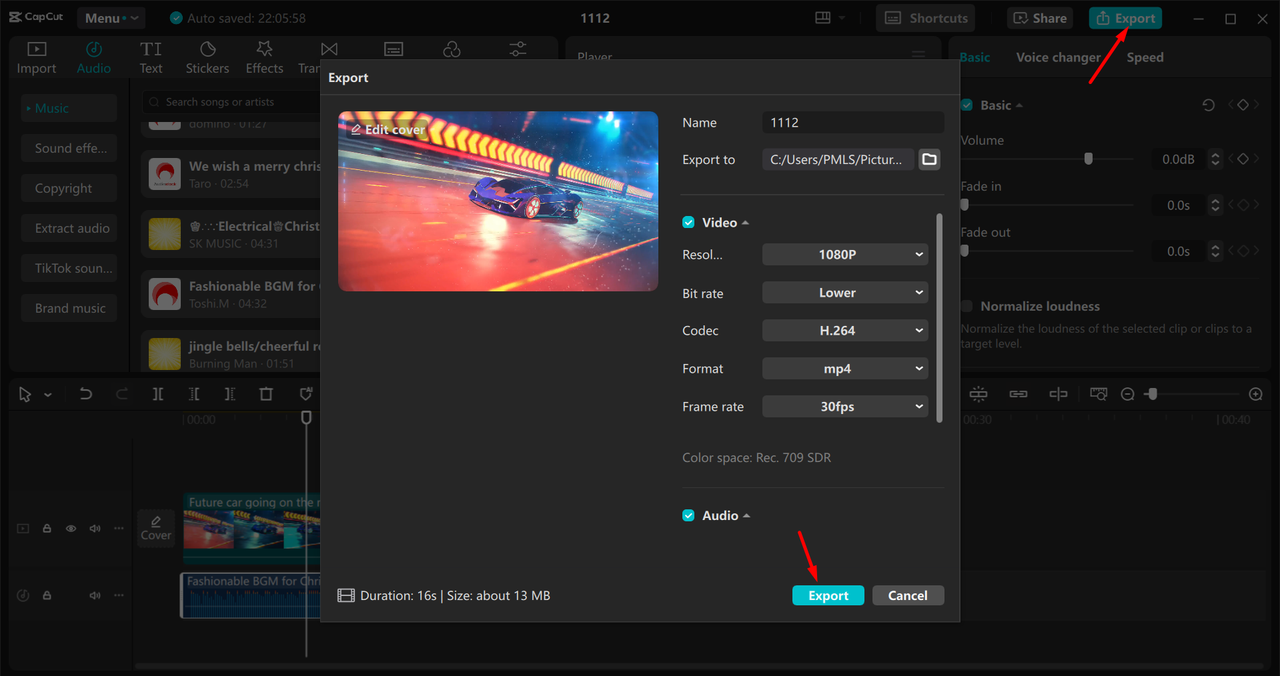The image size is (1280, 676).
Task: Click the timeline zoom slider handle
Action: click(x=1152, y=394)
